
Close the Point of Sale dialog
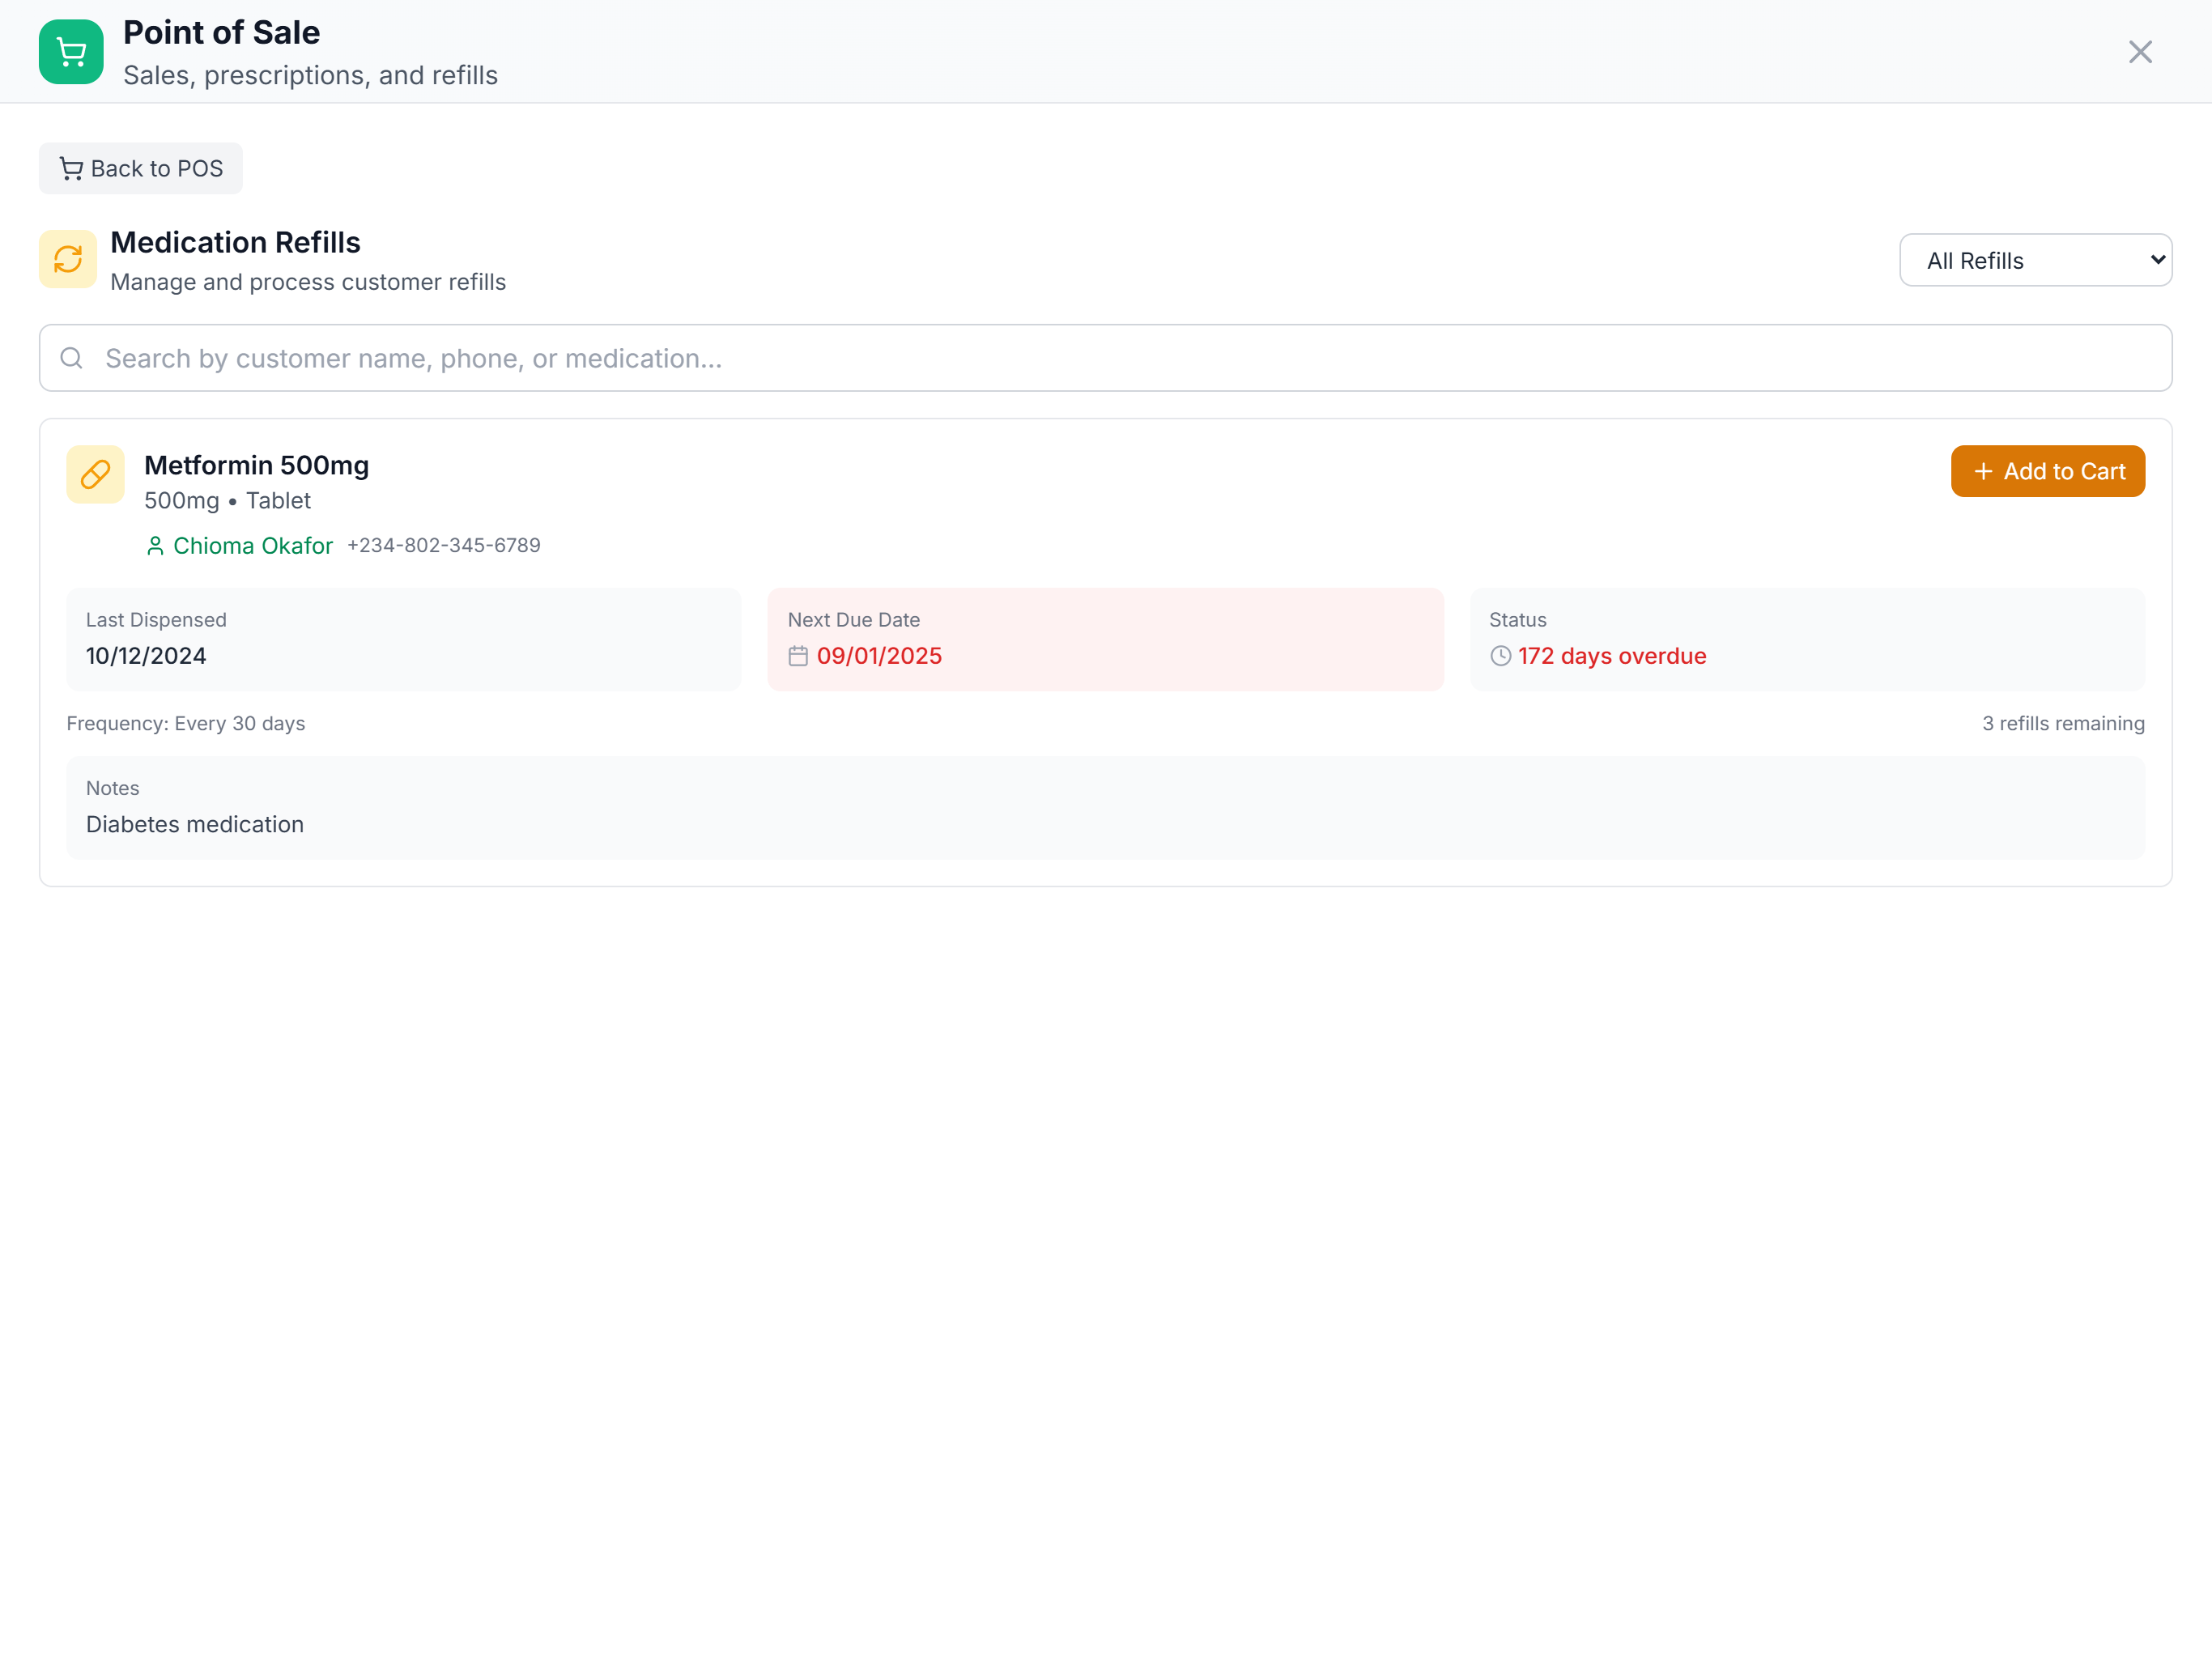point(2139,52)
